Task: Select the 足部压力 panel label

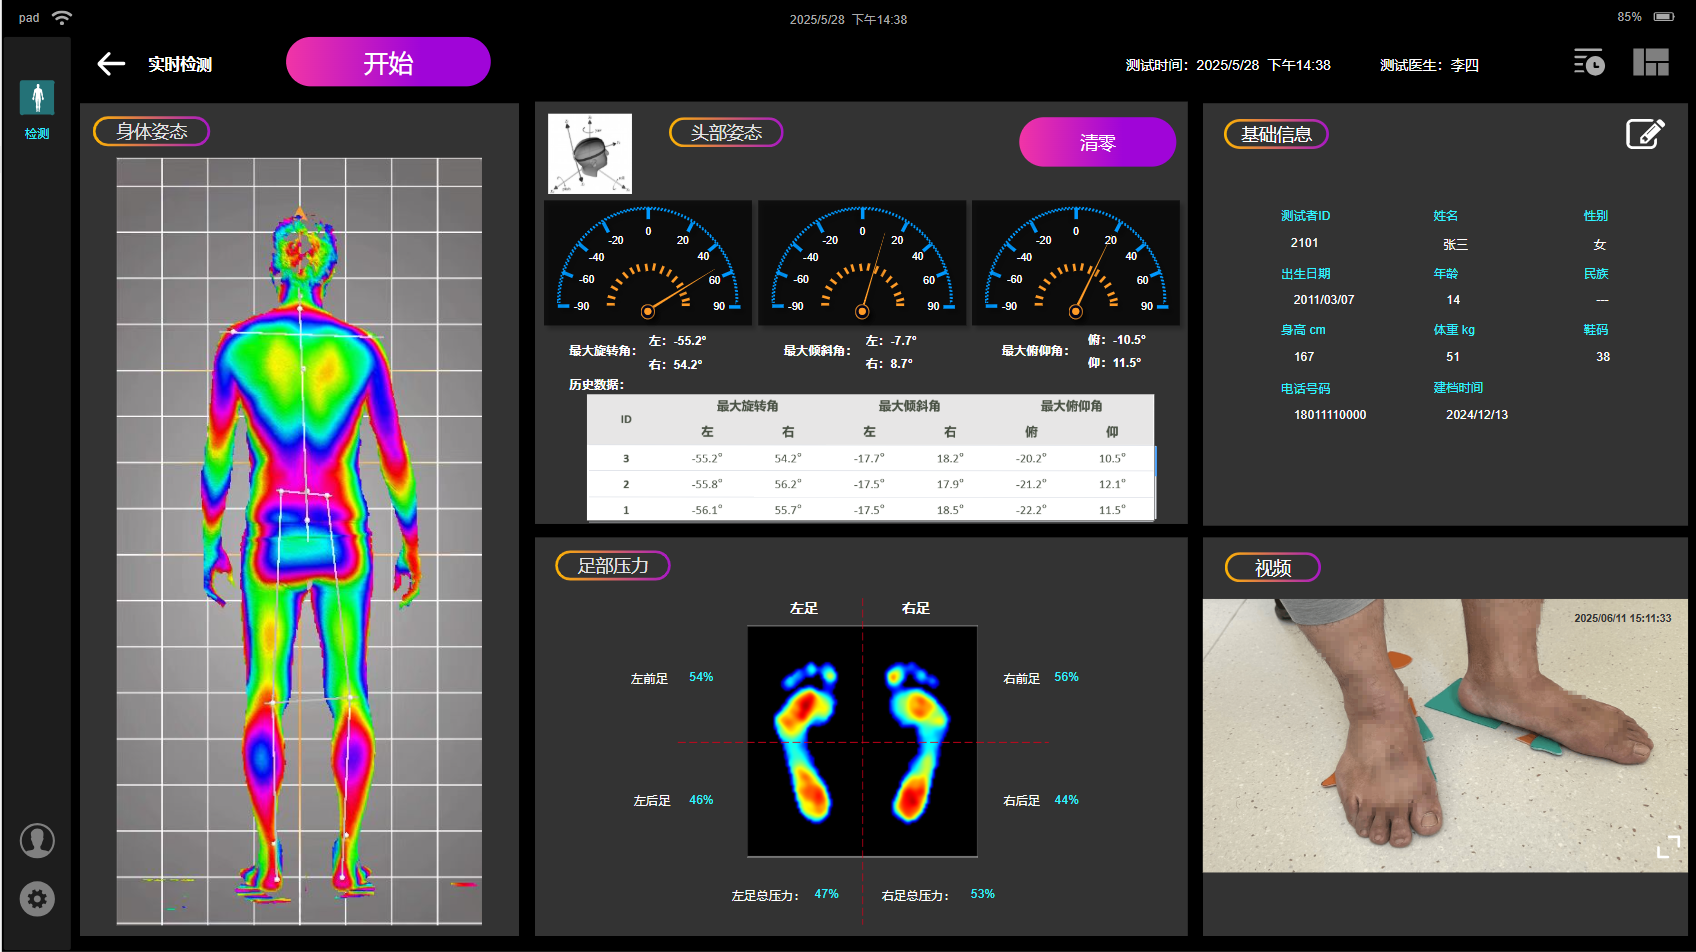Action: tap(612, 566)
